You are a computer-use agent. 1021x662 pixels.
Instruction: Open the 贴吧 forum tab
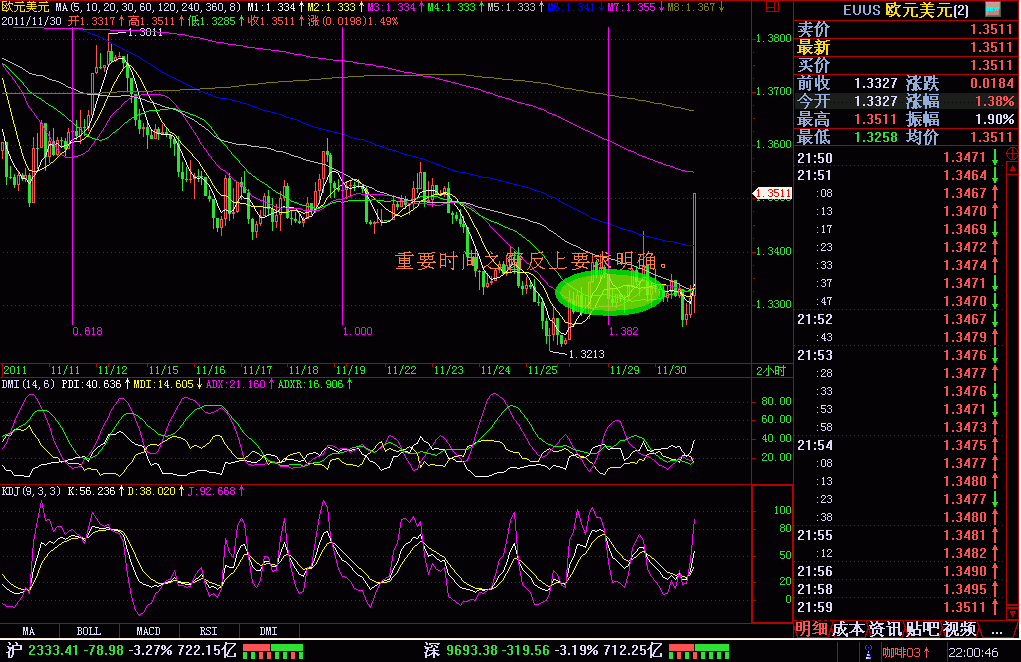coord(923,629)
